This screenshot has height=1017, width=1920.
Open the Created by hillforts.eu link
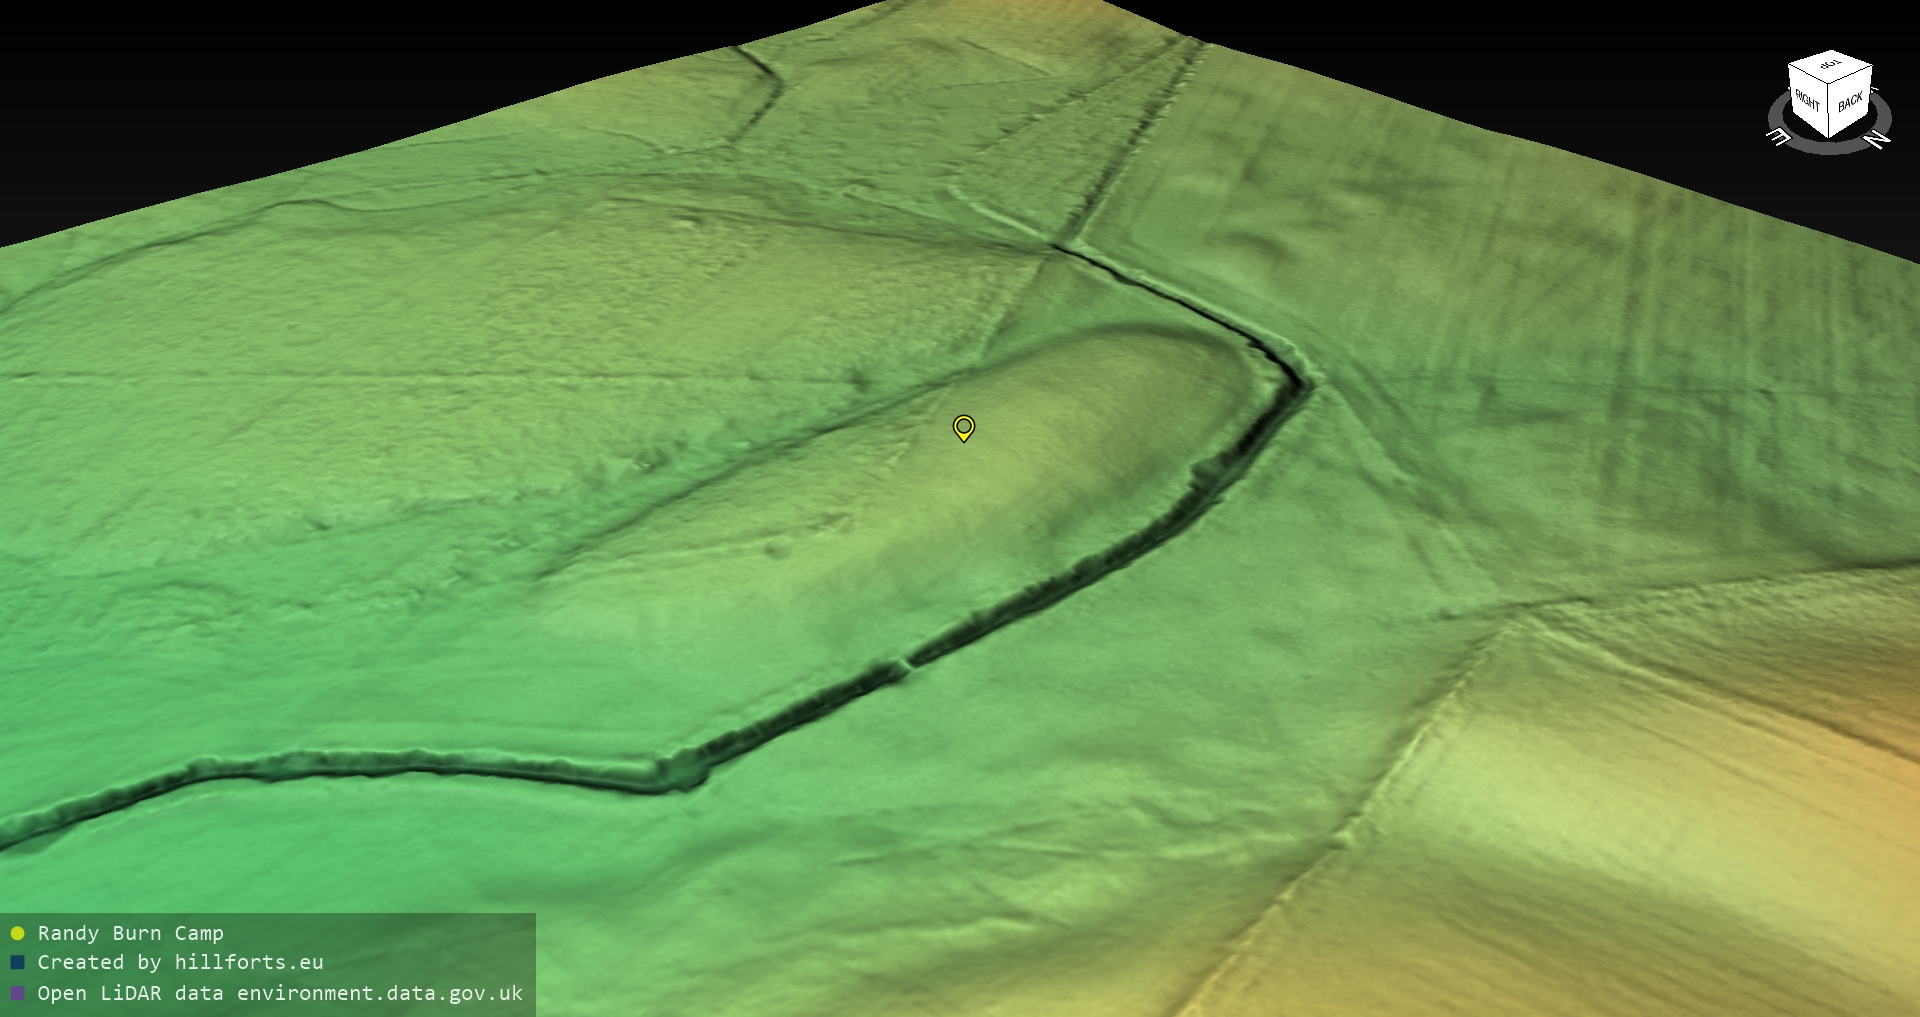(180, 962)
